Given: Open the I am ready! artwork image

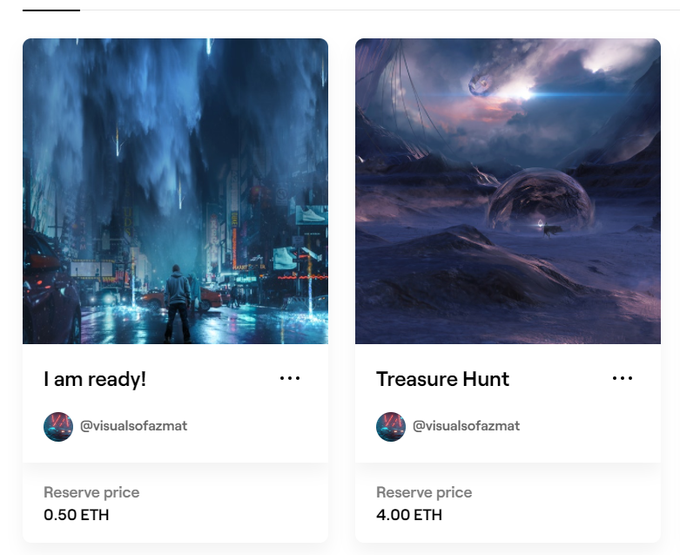Looking at the screenshot, I should pyautogui.click(x=175, y=191).
